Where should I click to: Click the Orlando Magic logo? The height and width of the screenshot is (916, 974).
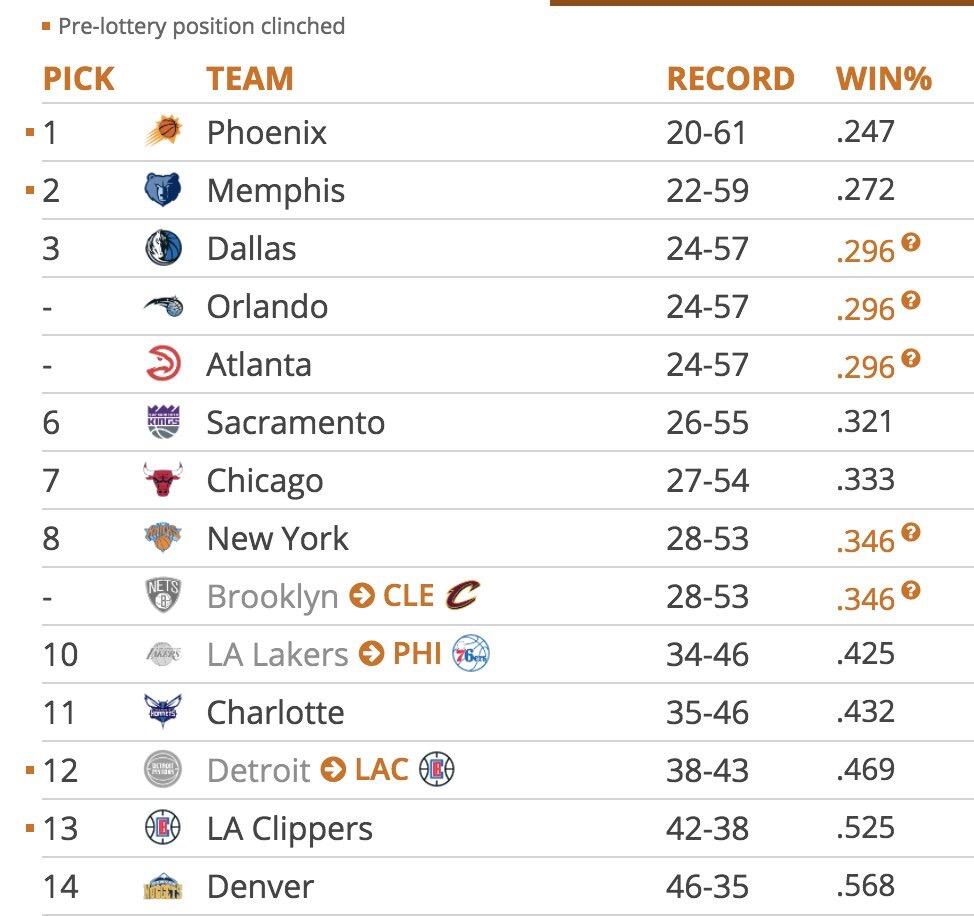(163, 306)
